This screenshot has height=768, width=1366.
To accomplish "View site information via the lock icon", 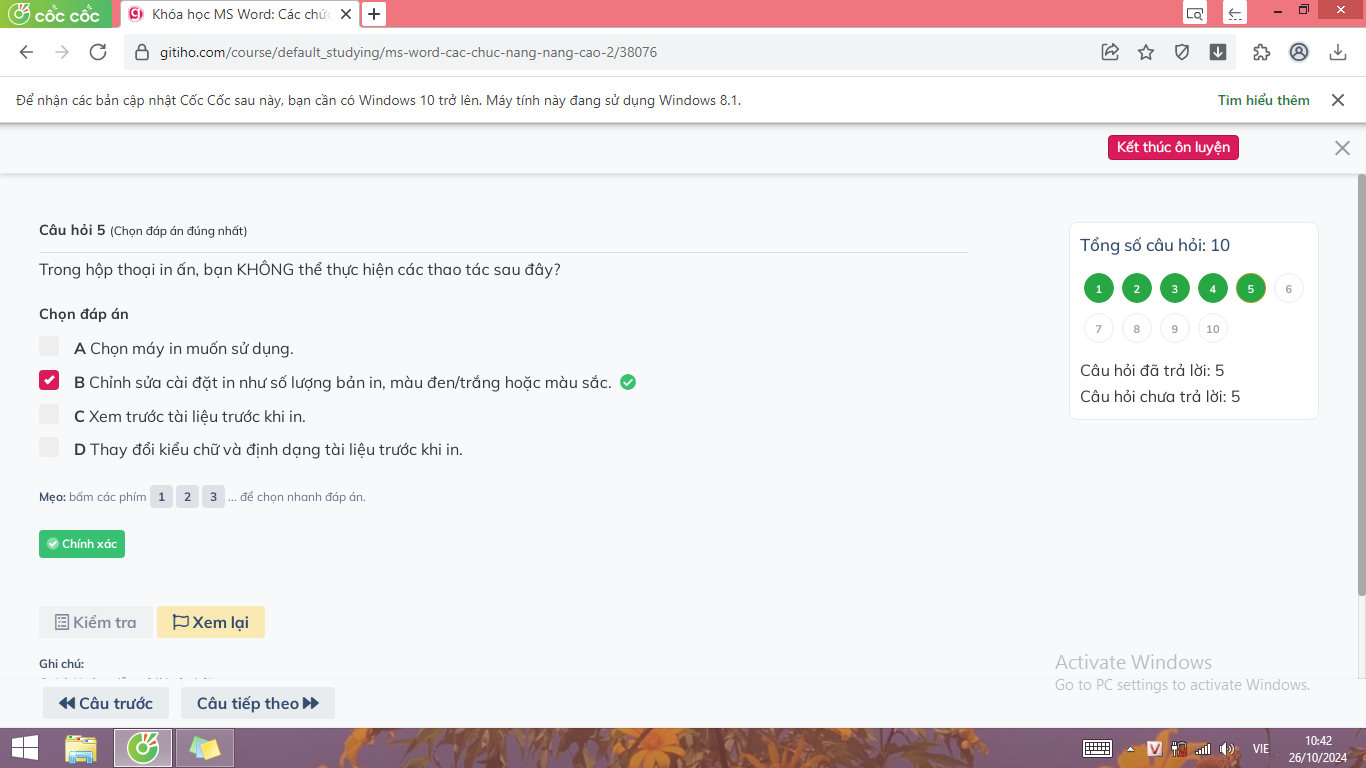I will [141, 53].
